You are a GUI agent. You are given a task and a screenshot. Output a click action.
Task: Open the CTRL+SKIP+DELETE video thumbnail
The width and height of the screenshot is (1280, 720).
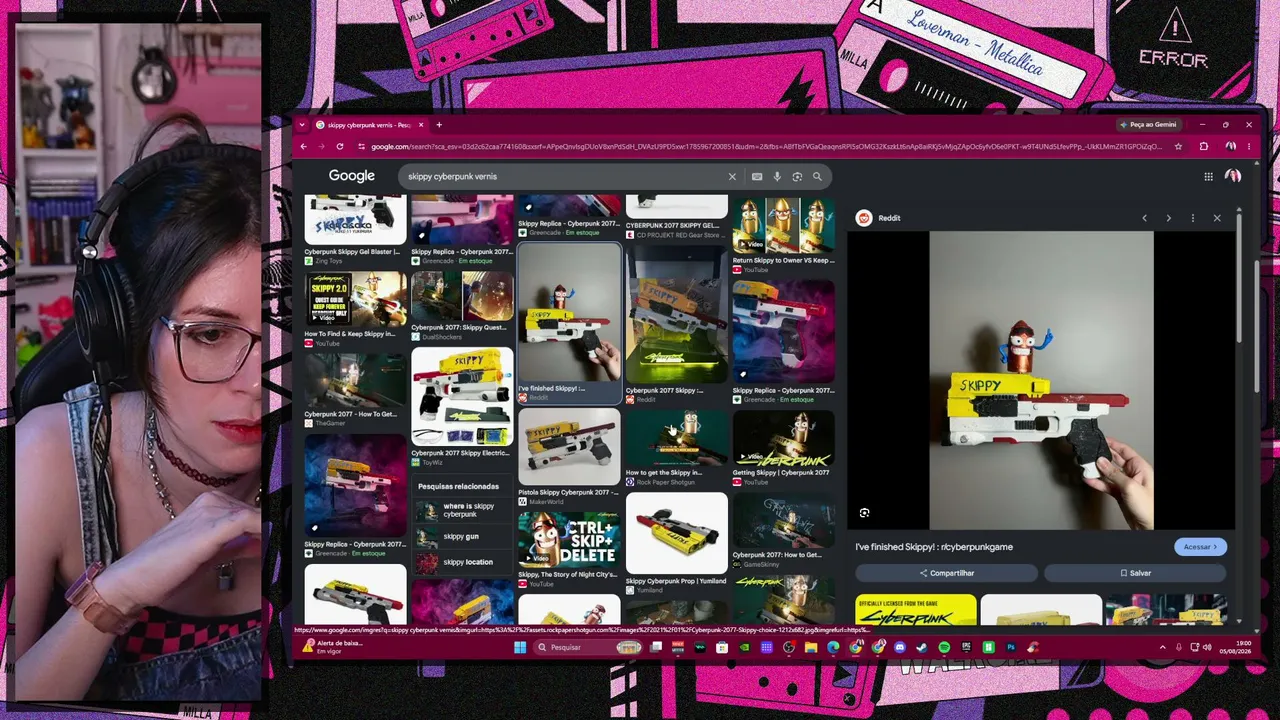coord(569,540)
